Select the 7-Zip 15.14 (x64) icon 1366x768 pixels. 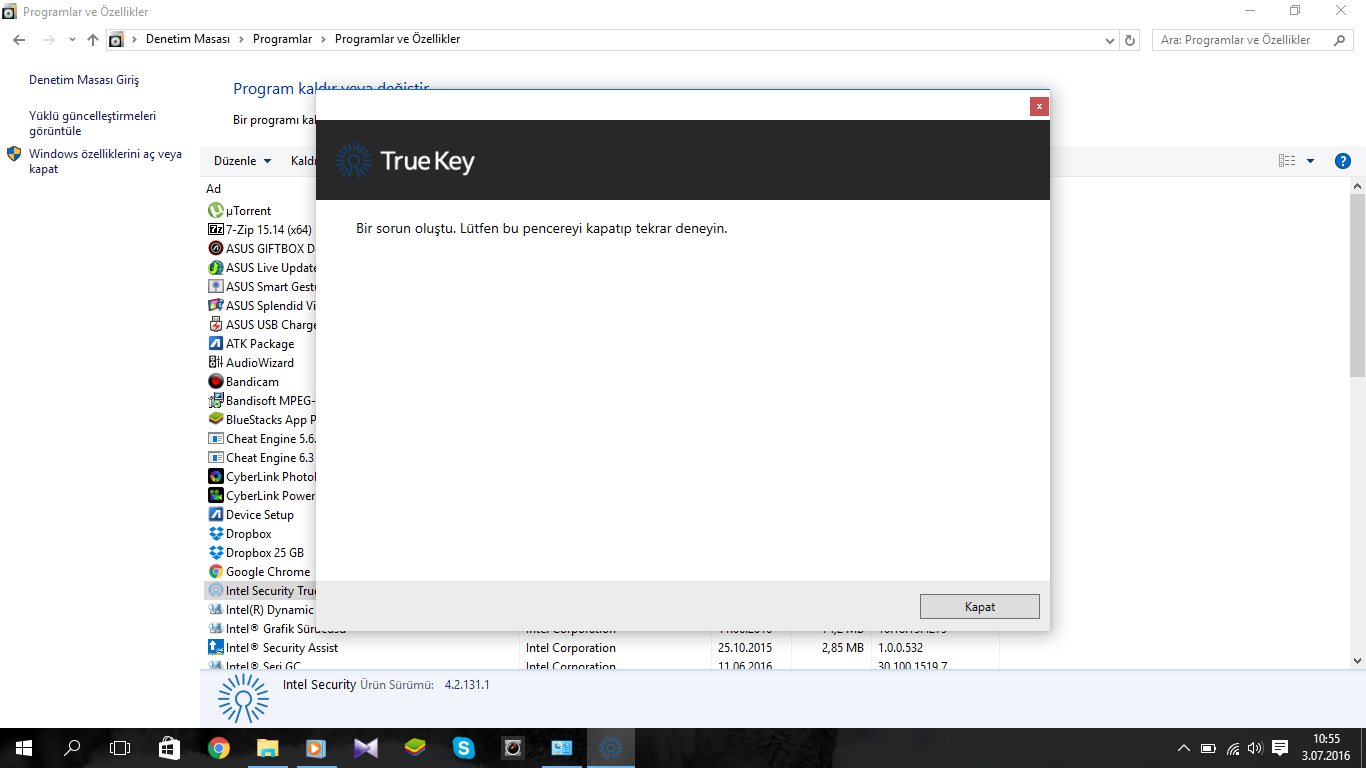215,230
